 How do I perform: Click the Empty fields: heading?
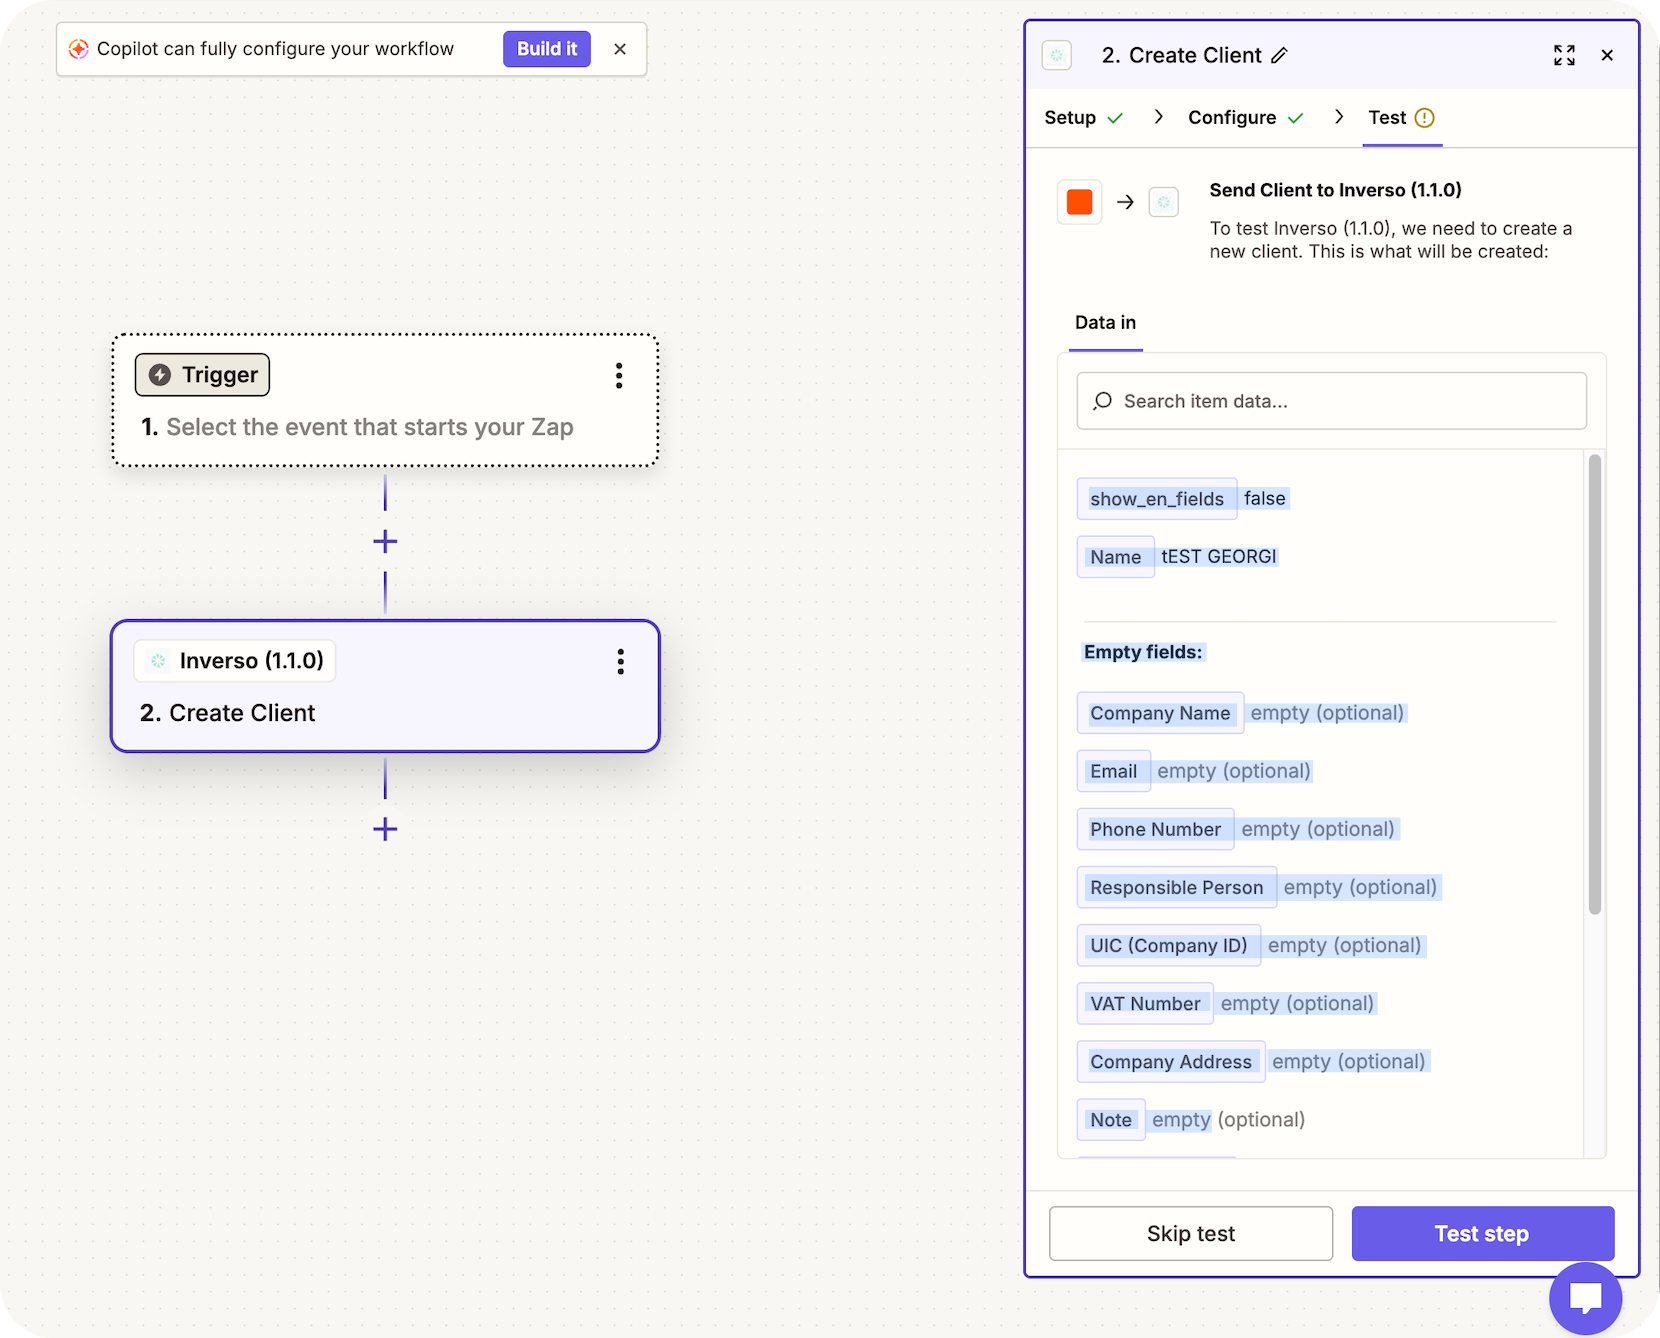pyautogui.click(x=1143, y=652)
